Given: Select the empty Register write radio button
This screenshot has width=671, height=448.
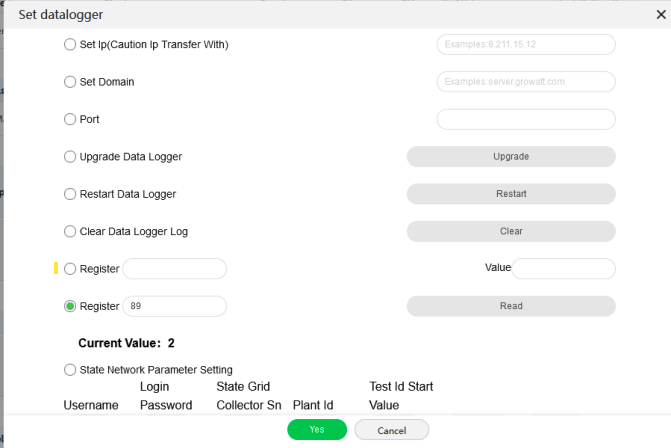Looking at the screenshot, I should point(70,269).
